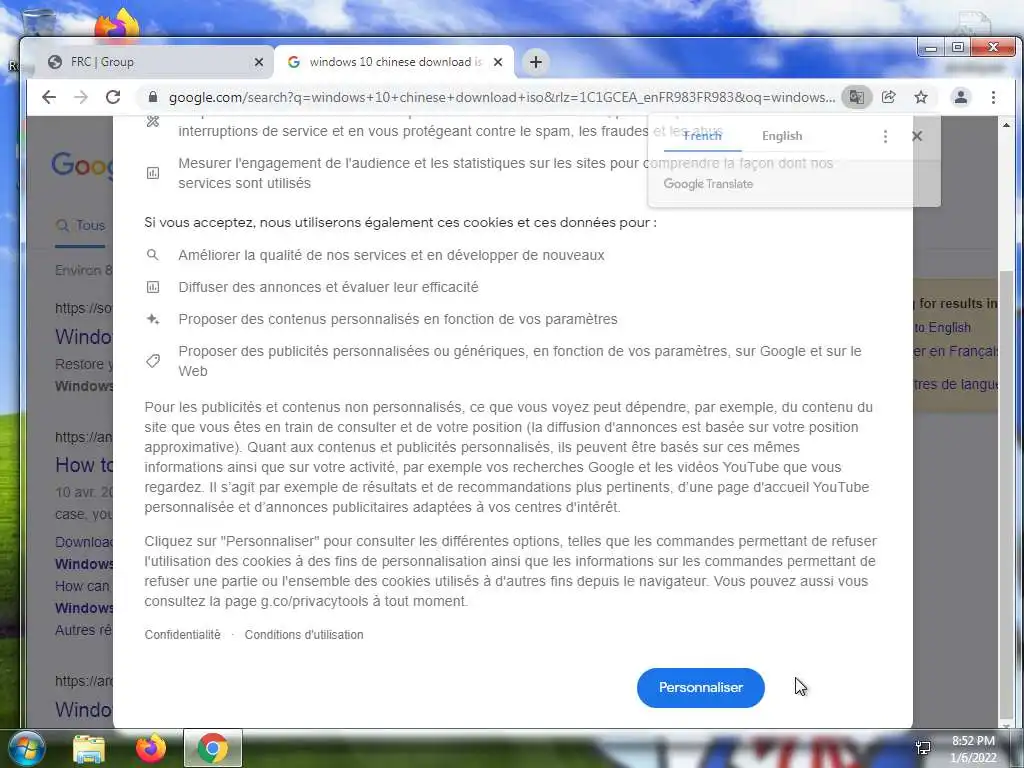This screenshot has height=768, width=1024.
Task: Open a new tab with plus button
Action: (x=536, y=62)
